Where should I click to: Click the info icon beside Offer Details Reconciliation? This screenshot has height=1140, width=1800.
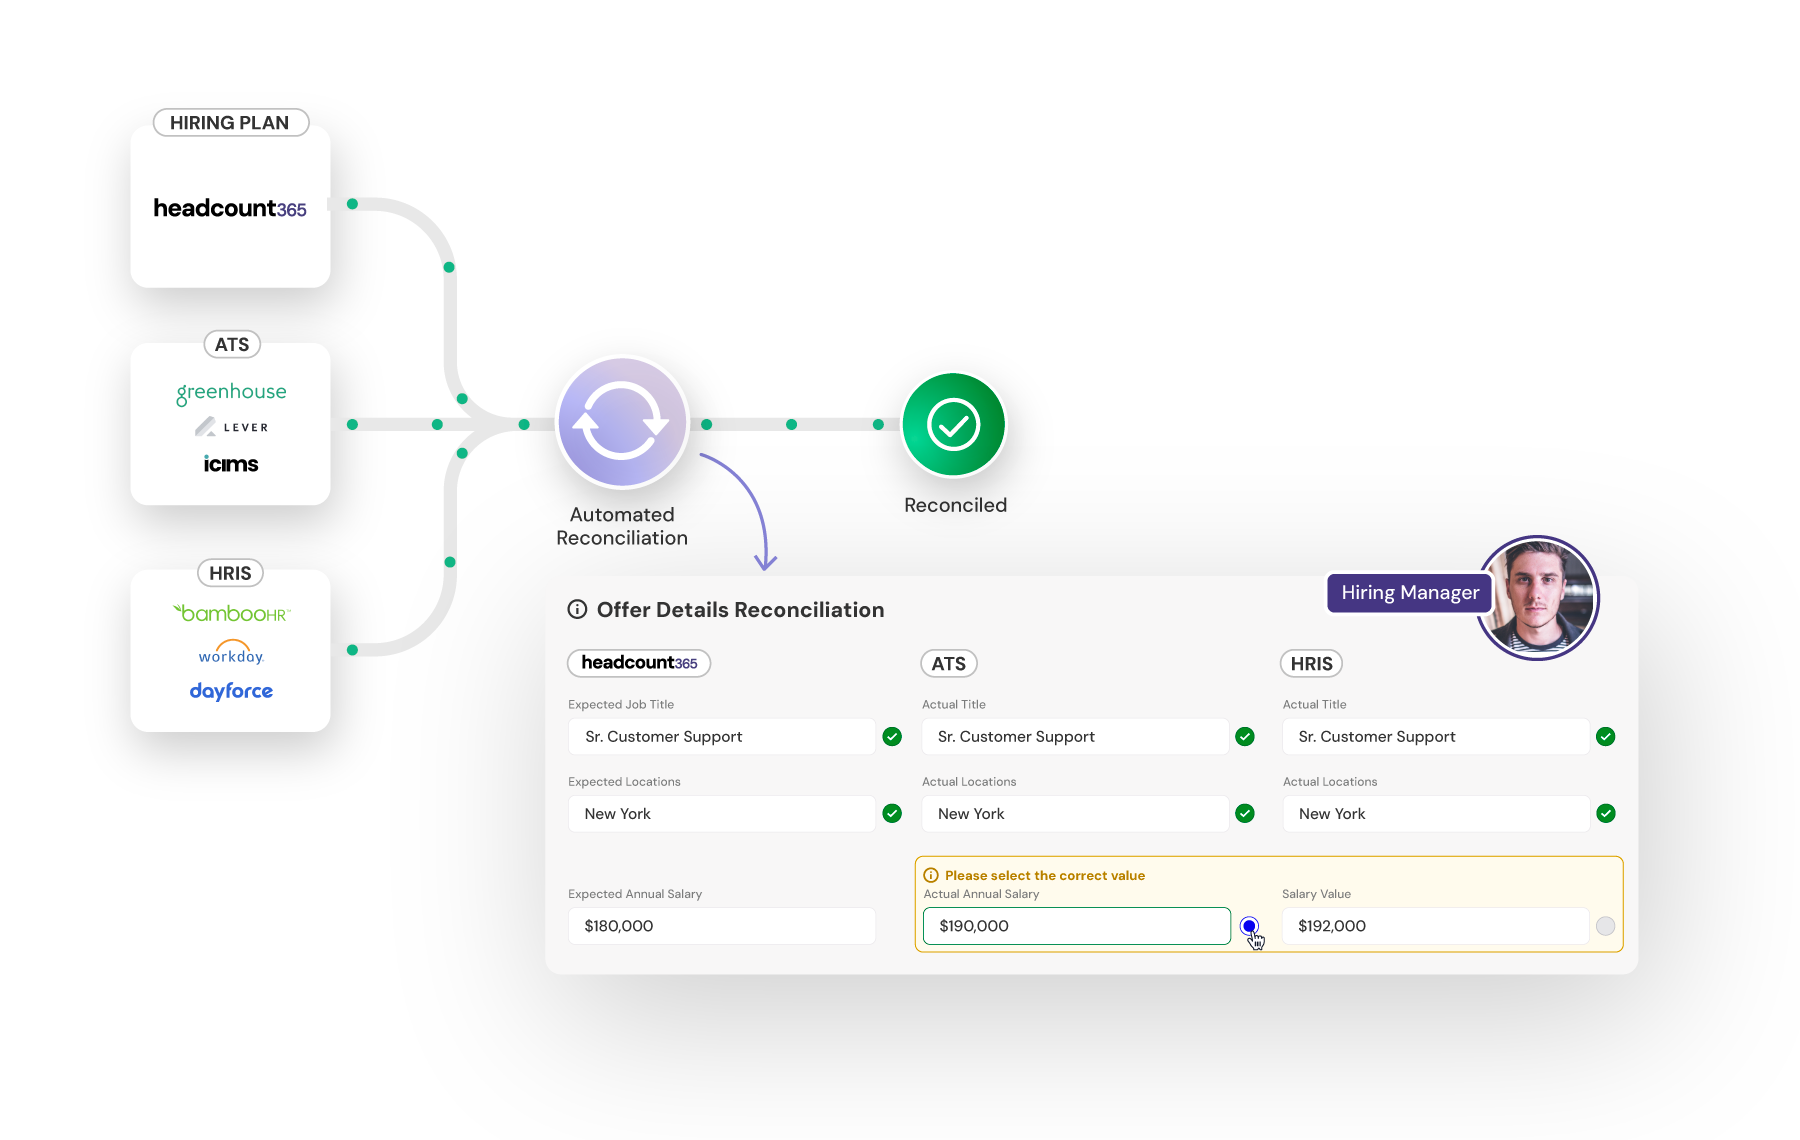577,609
